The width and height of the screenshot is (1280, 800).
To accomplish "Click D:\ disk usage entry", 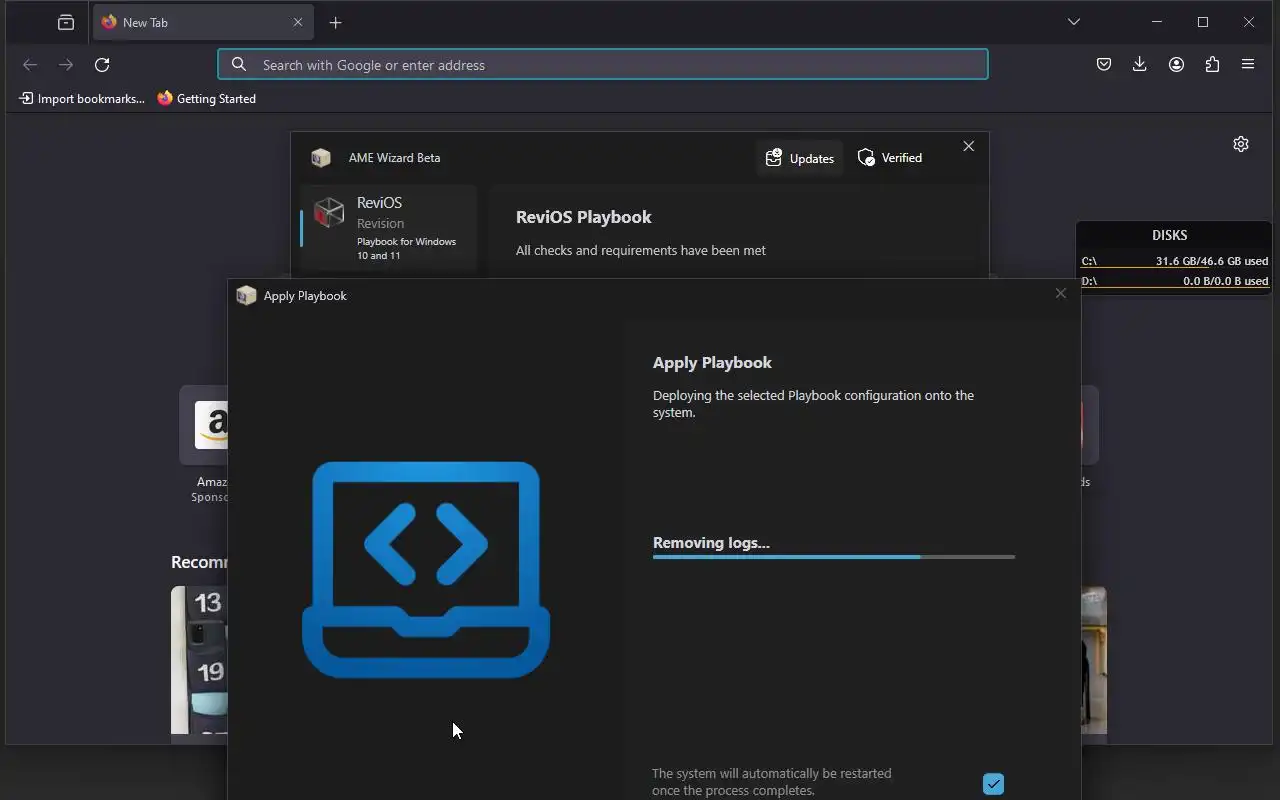I will [x=1174, y=281].
